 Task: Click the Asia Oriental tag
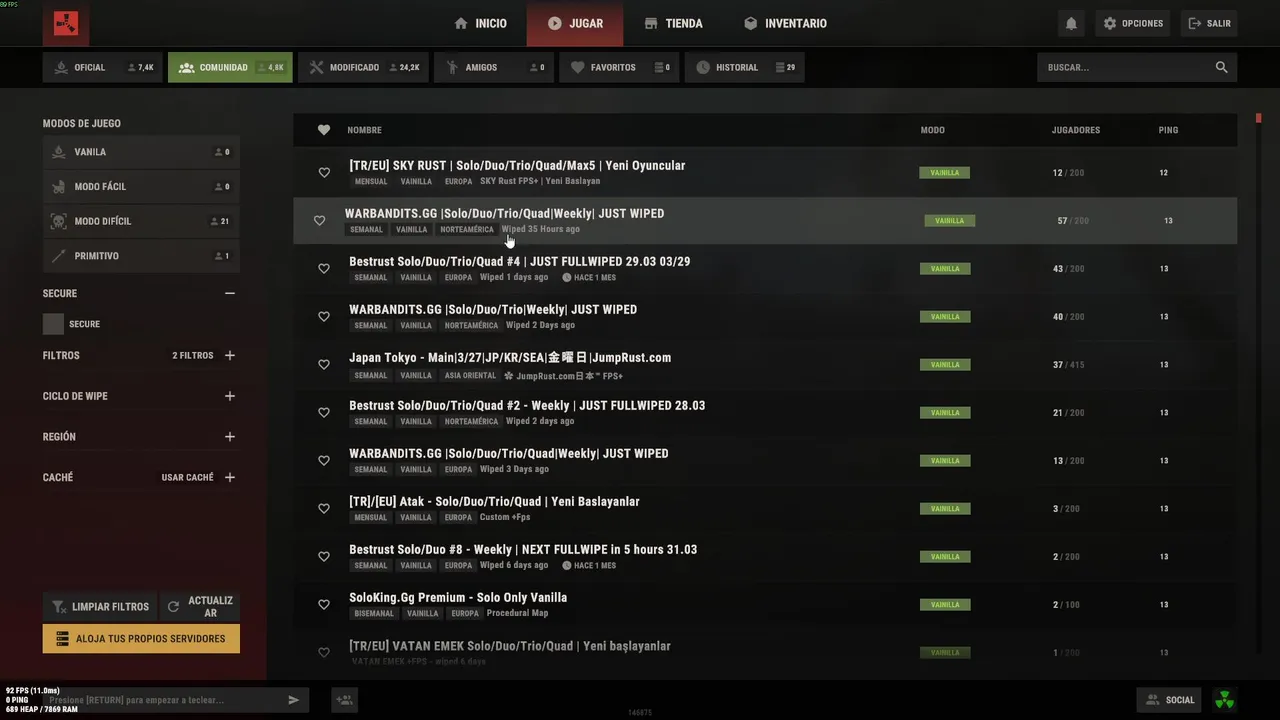469,376
